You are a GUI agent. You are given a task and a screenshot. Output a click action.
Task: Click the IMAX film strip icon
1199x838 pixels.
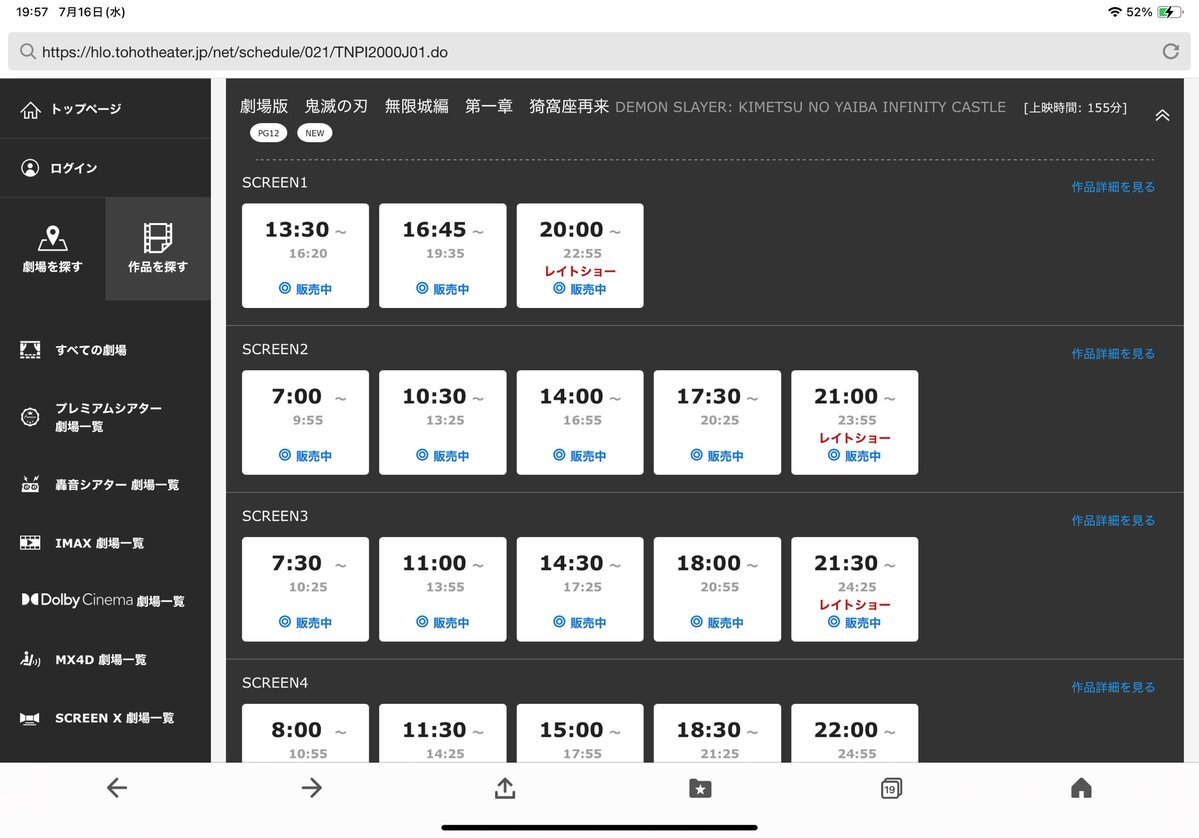[x=30, y=543]
